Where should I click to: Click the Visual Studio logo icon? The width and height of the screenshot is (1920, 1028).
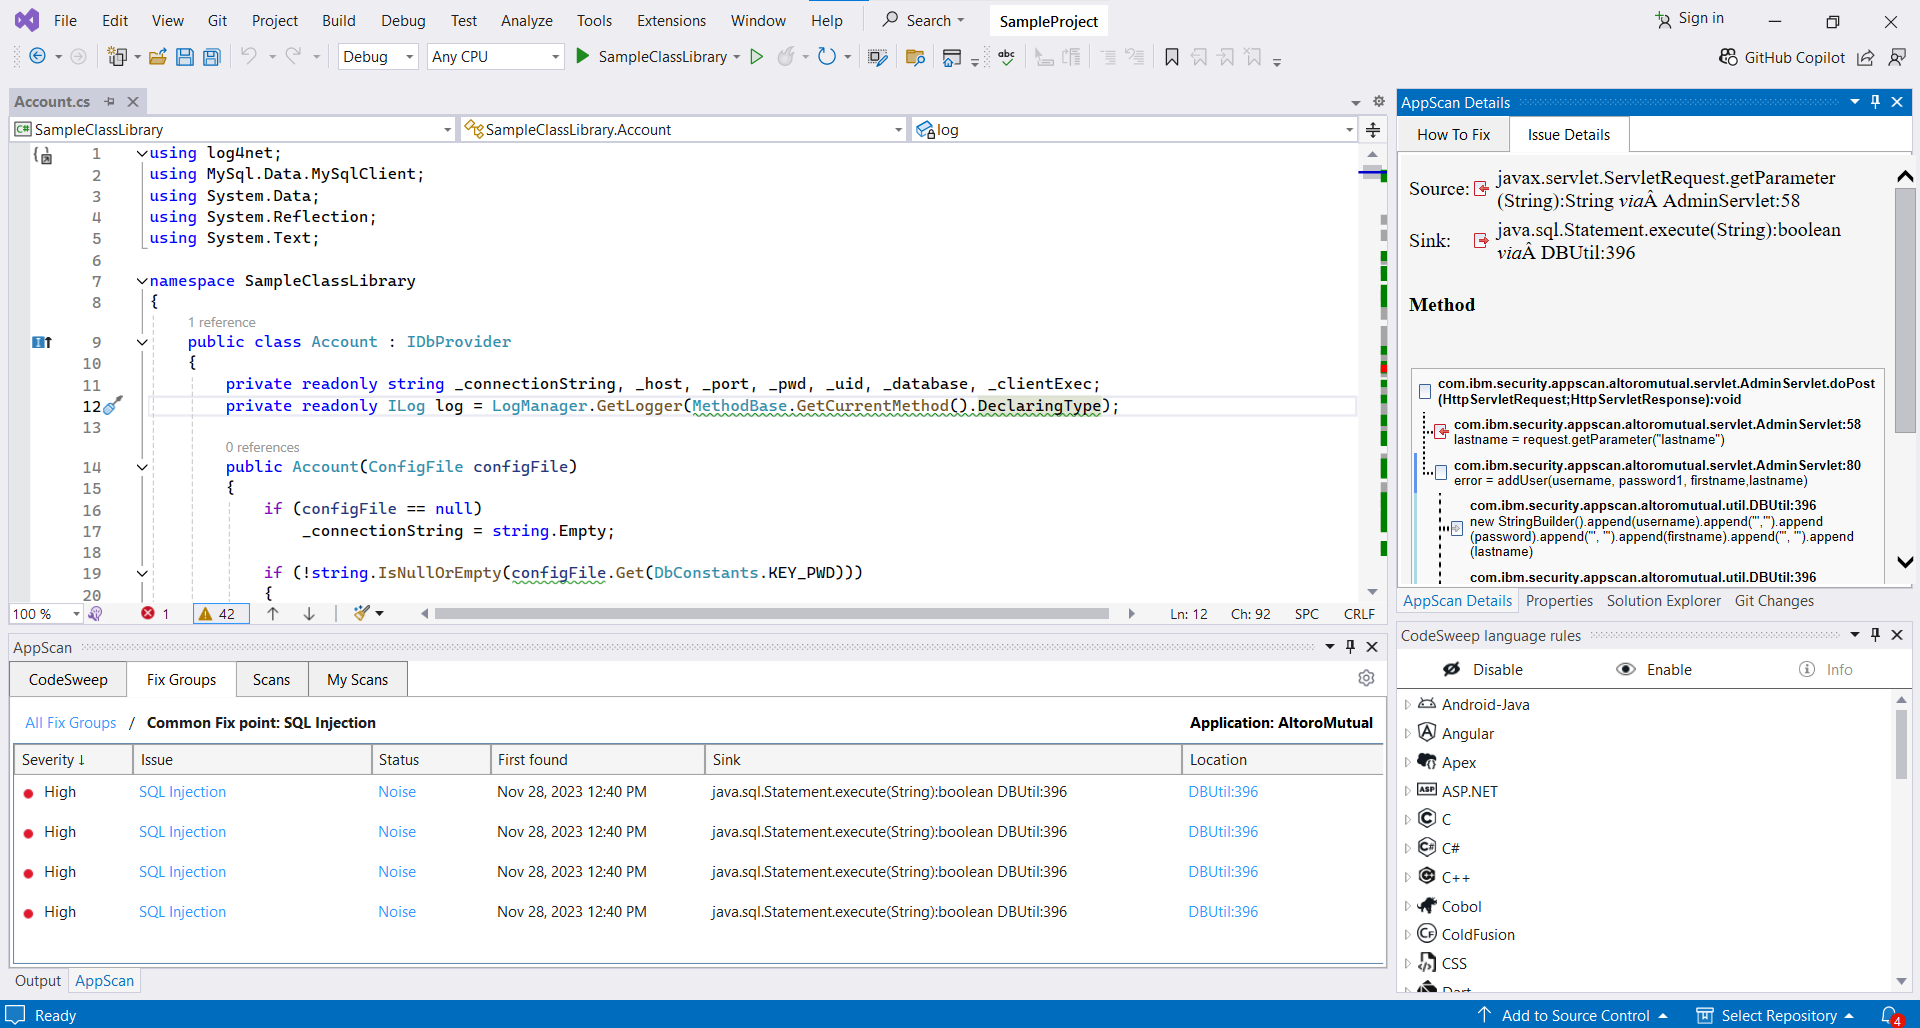tap(27, 19)
